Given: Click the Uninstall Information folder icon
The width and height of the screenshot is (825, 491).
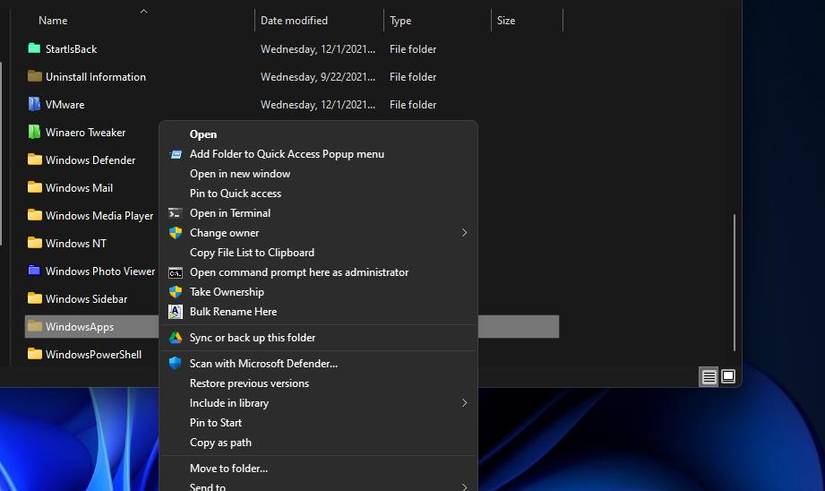Looking at the screenshot, I should click(x=34, y=76).
